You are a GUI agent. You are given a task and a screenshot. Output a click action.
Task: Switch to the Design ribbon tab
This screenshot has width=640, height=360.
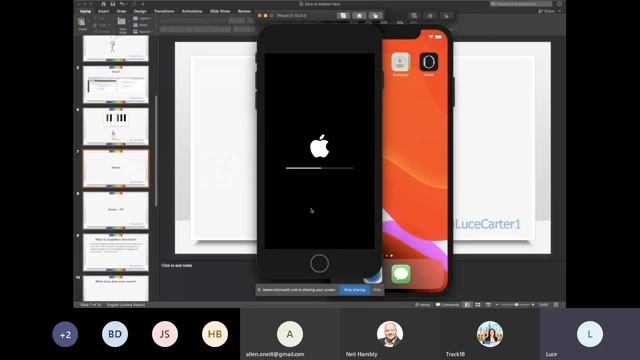click(x=140, y=11)
